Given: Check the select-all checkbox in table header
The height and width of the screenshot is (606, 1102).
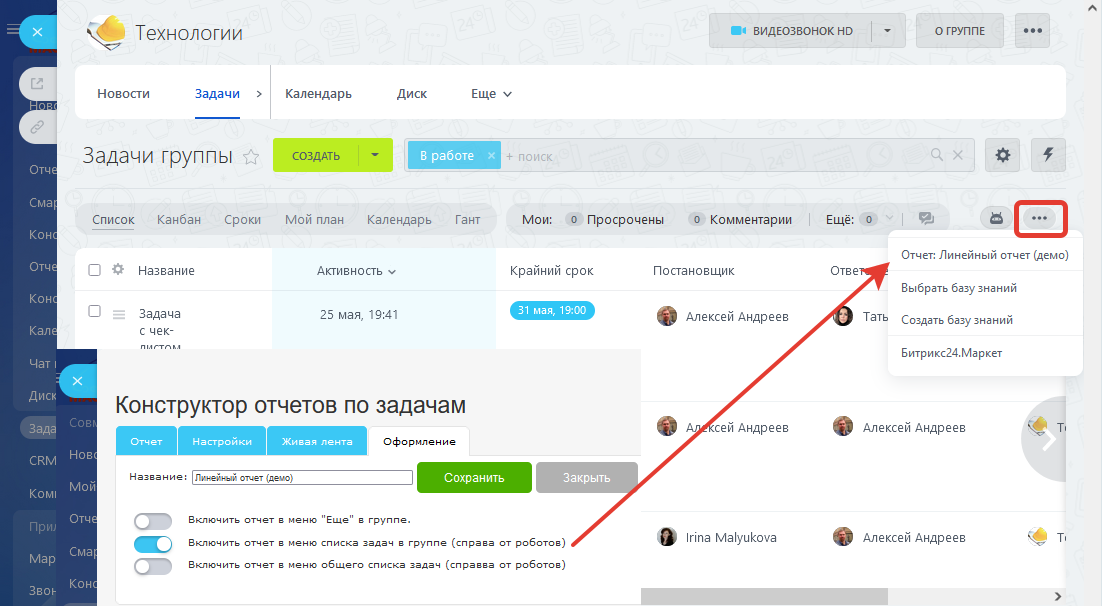Looking at the screenshot, I should click(95, 270).
